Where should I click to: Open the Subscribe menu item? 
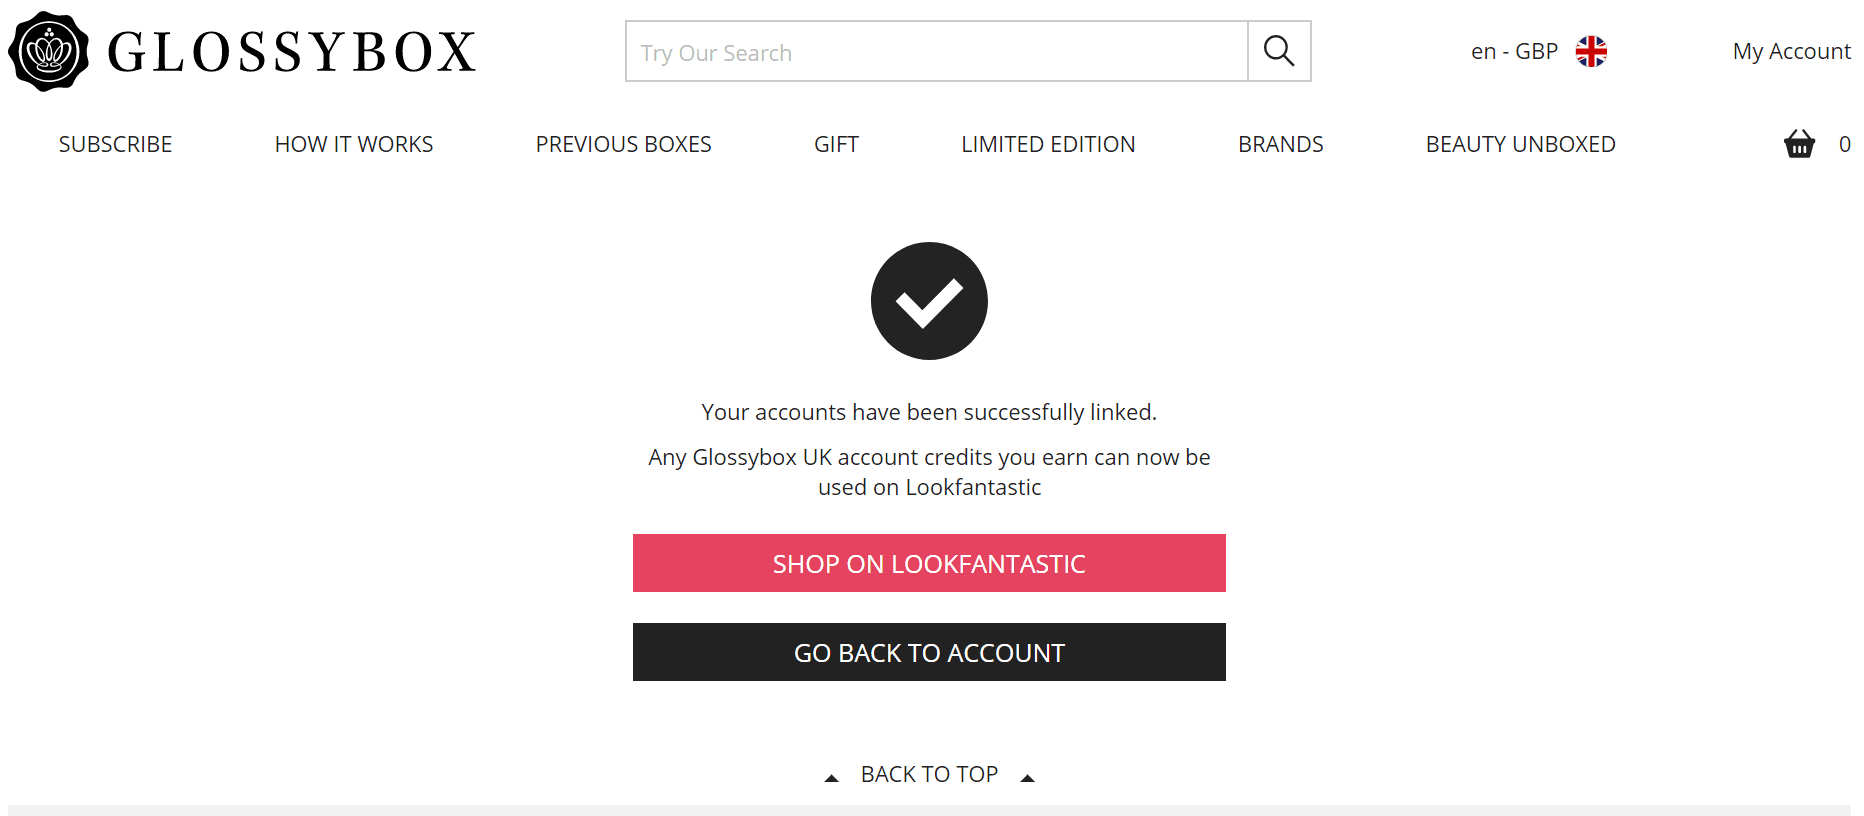coord(115,144)
